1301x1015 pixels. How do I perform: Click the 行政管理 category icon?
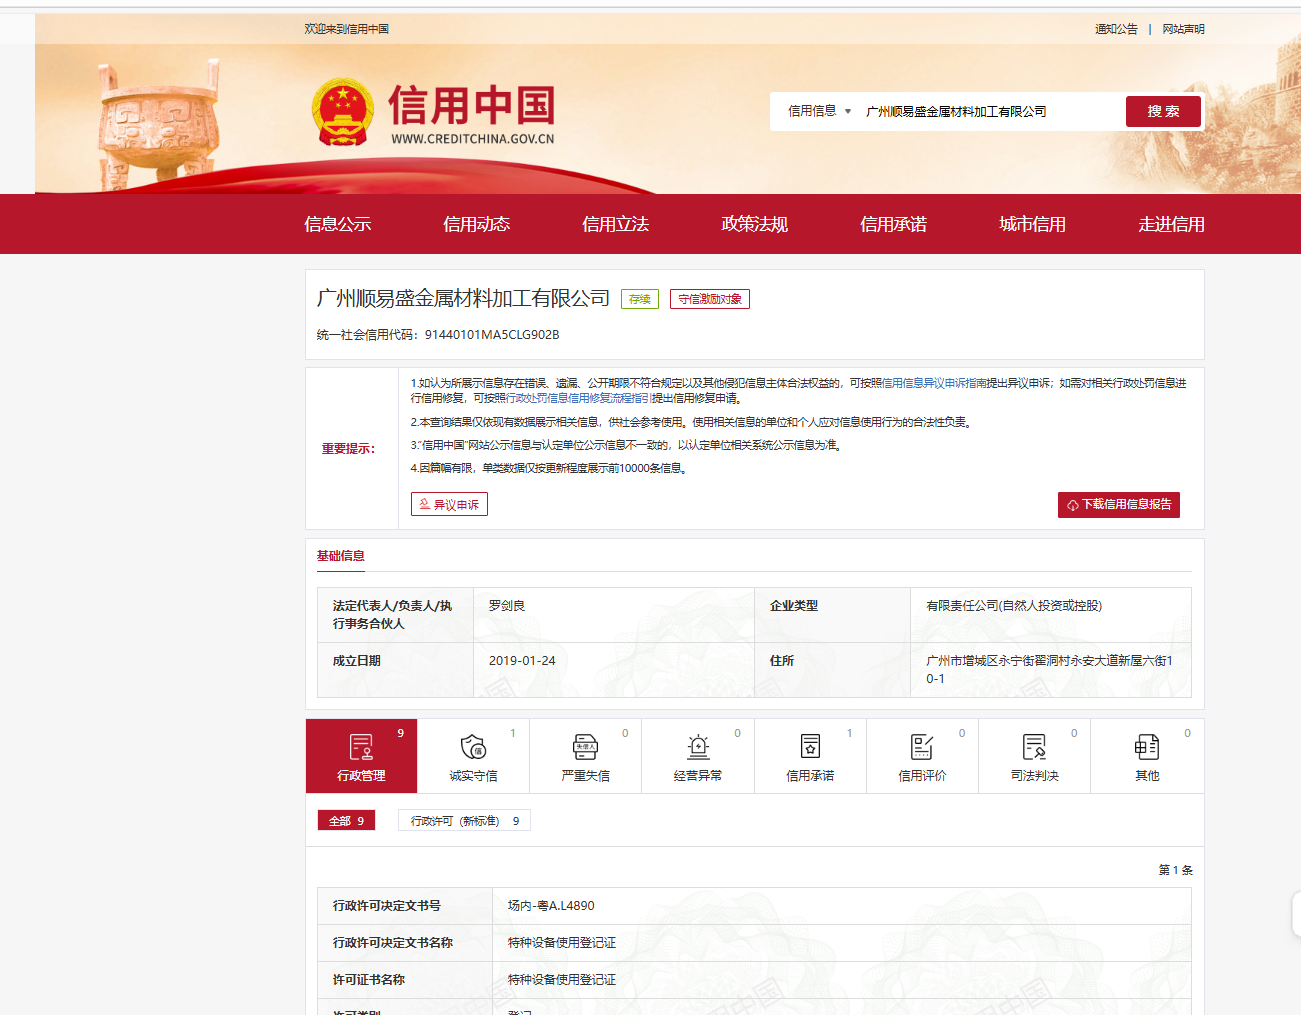[x=361, y=747]
